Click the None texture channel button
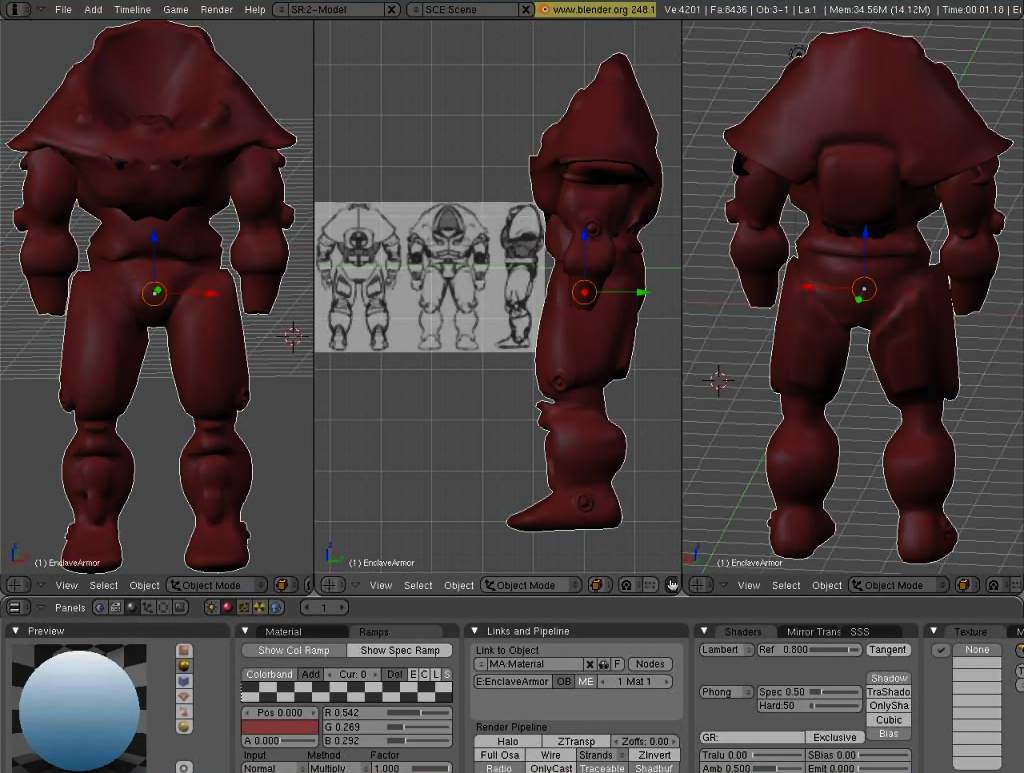 977,650
